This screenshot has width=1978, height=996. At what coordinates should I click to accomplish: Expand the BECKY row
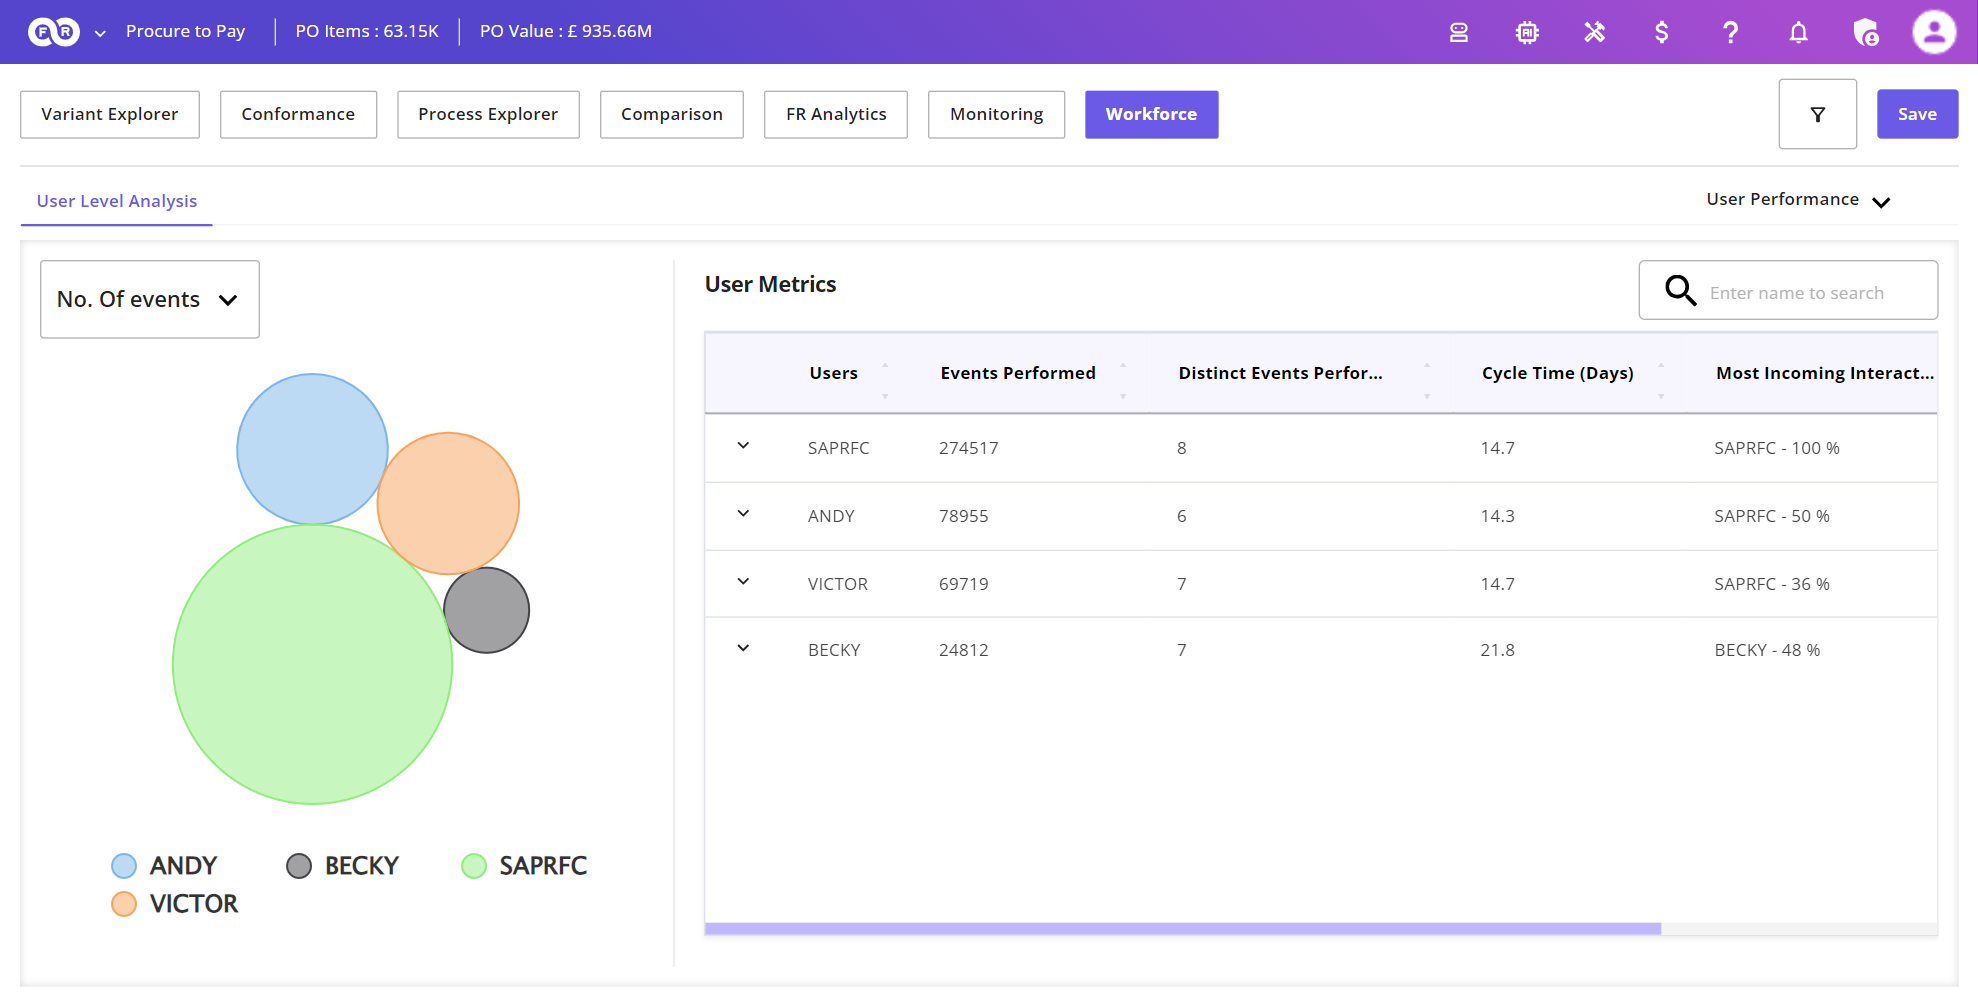coord(743,649)
